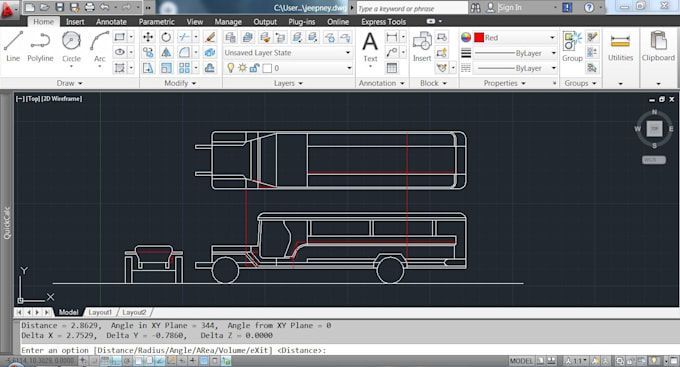Activate the Copy objects tool
This screenshot has width=680, height=367.
(148, 52)
